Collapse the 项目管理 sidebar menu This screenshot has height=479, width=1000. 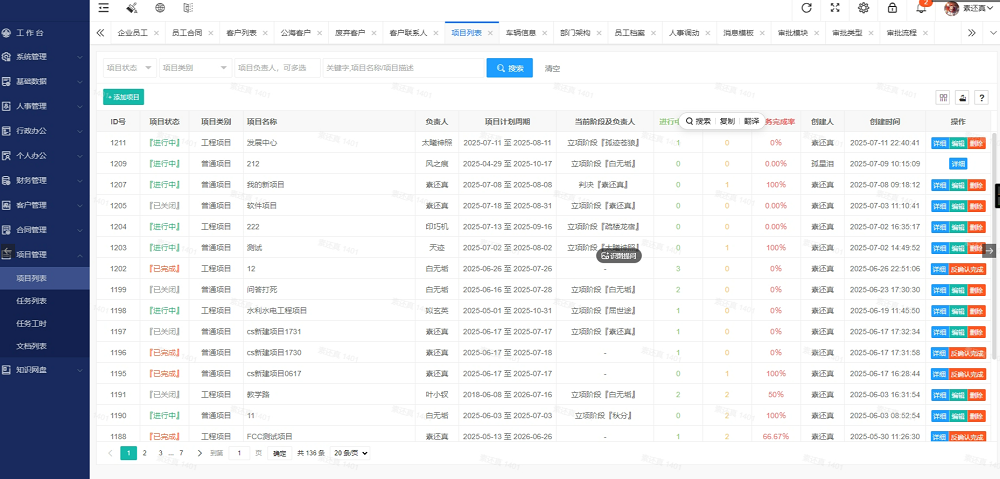click(x=44, y=254)
